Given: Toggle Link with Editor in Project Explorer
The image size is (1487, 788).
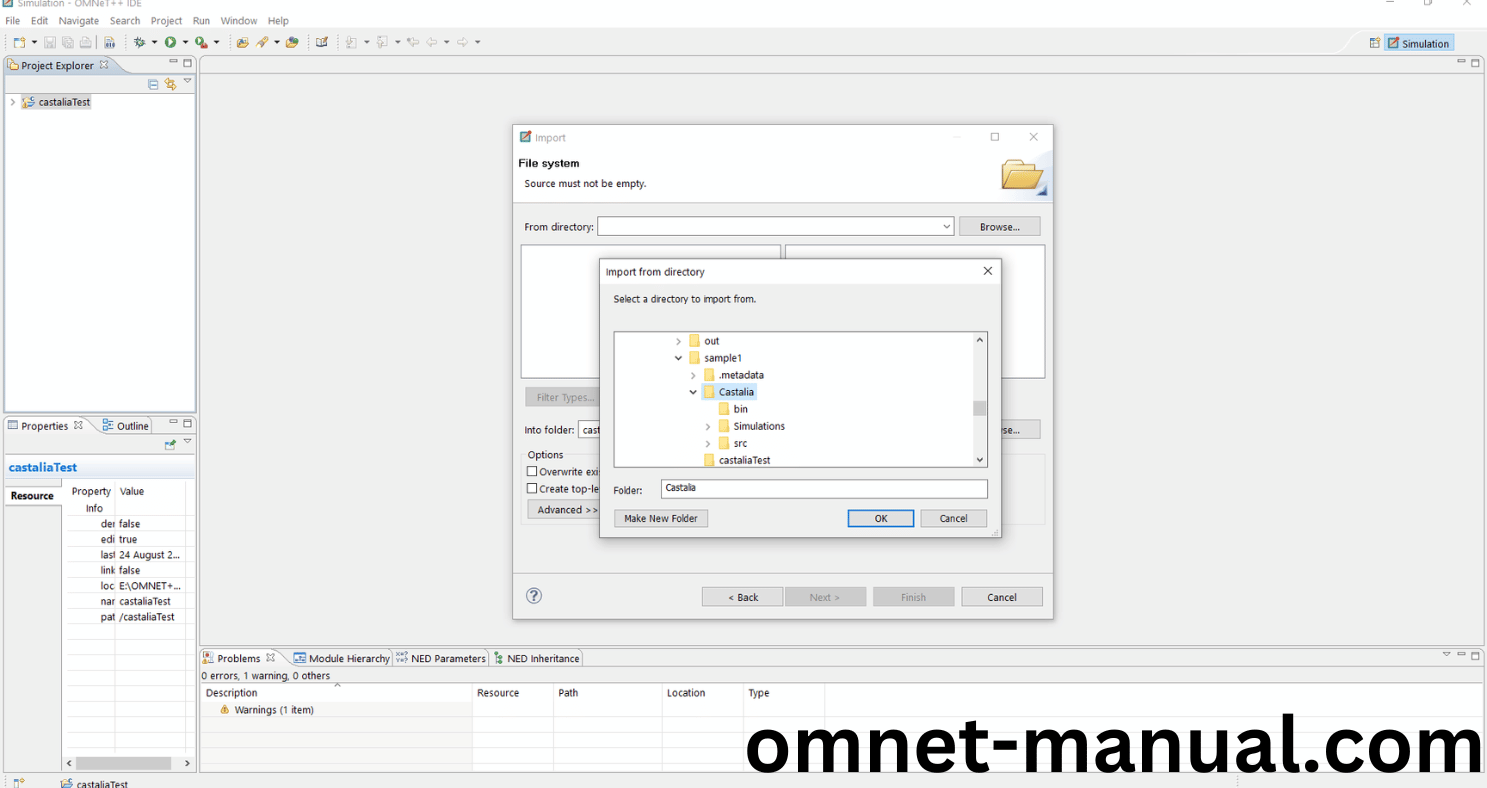Looking at the screenshot, I should click(x=170, y=84).
